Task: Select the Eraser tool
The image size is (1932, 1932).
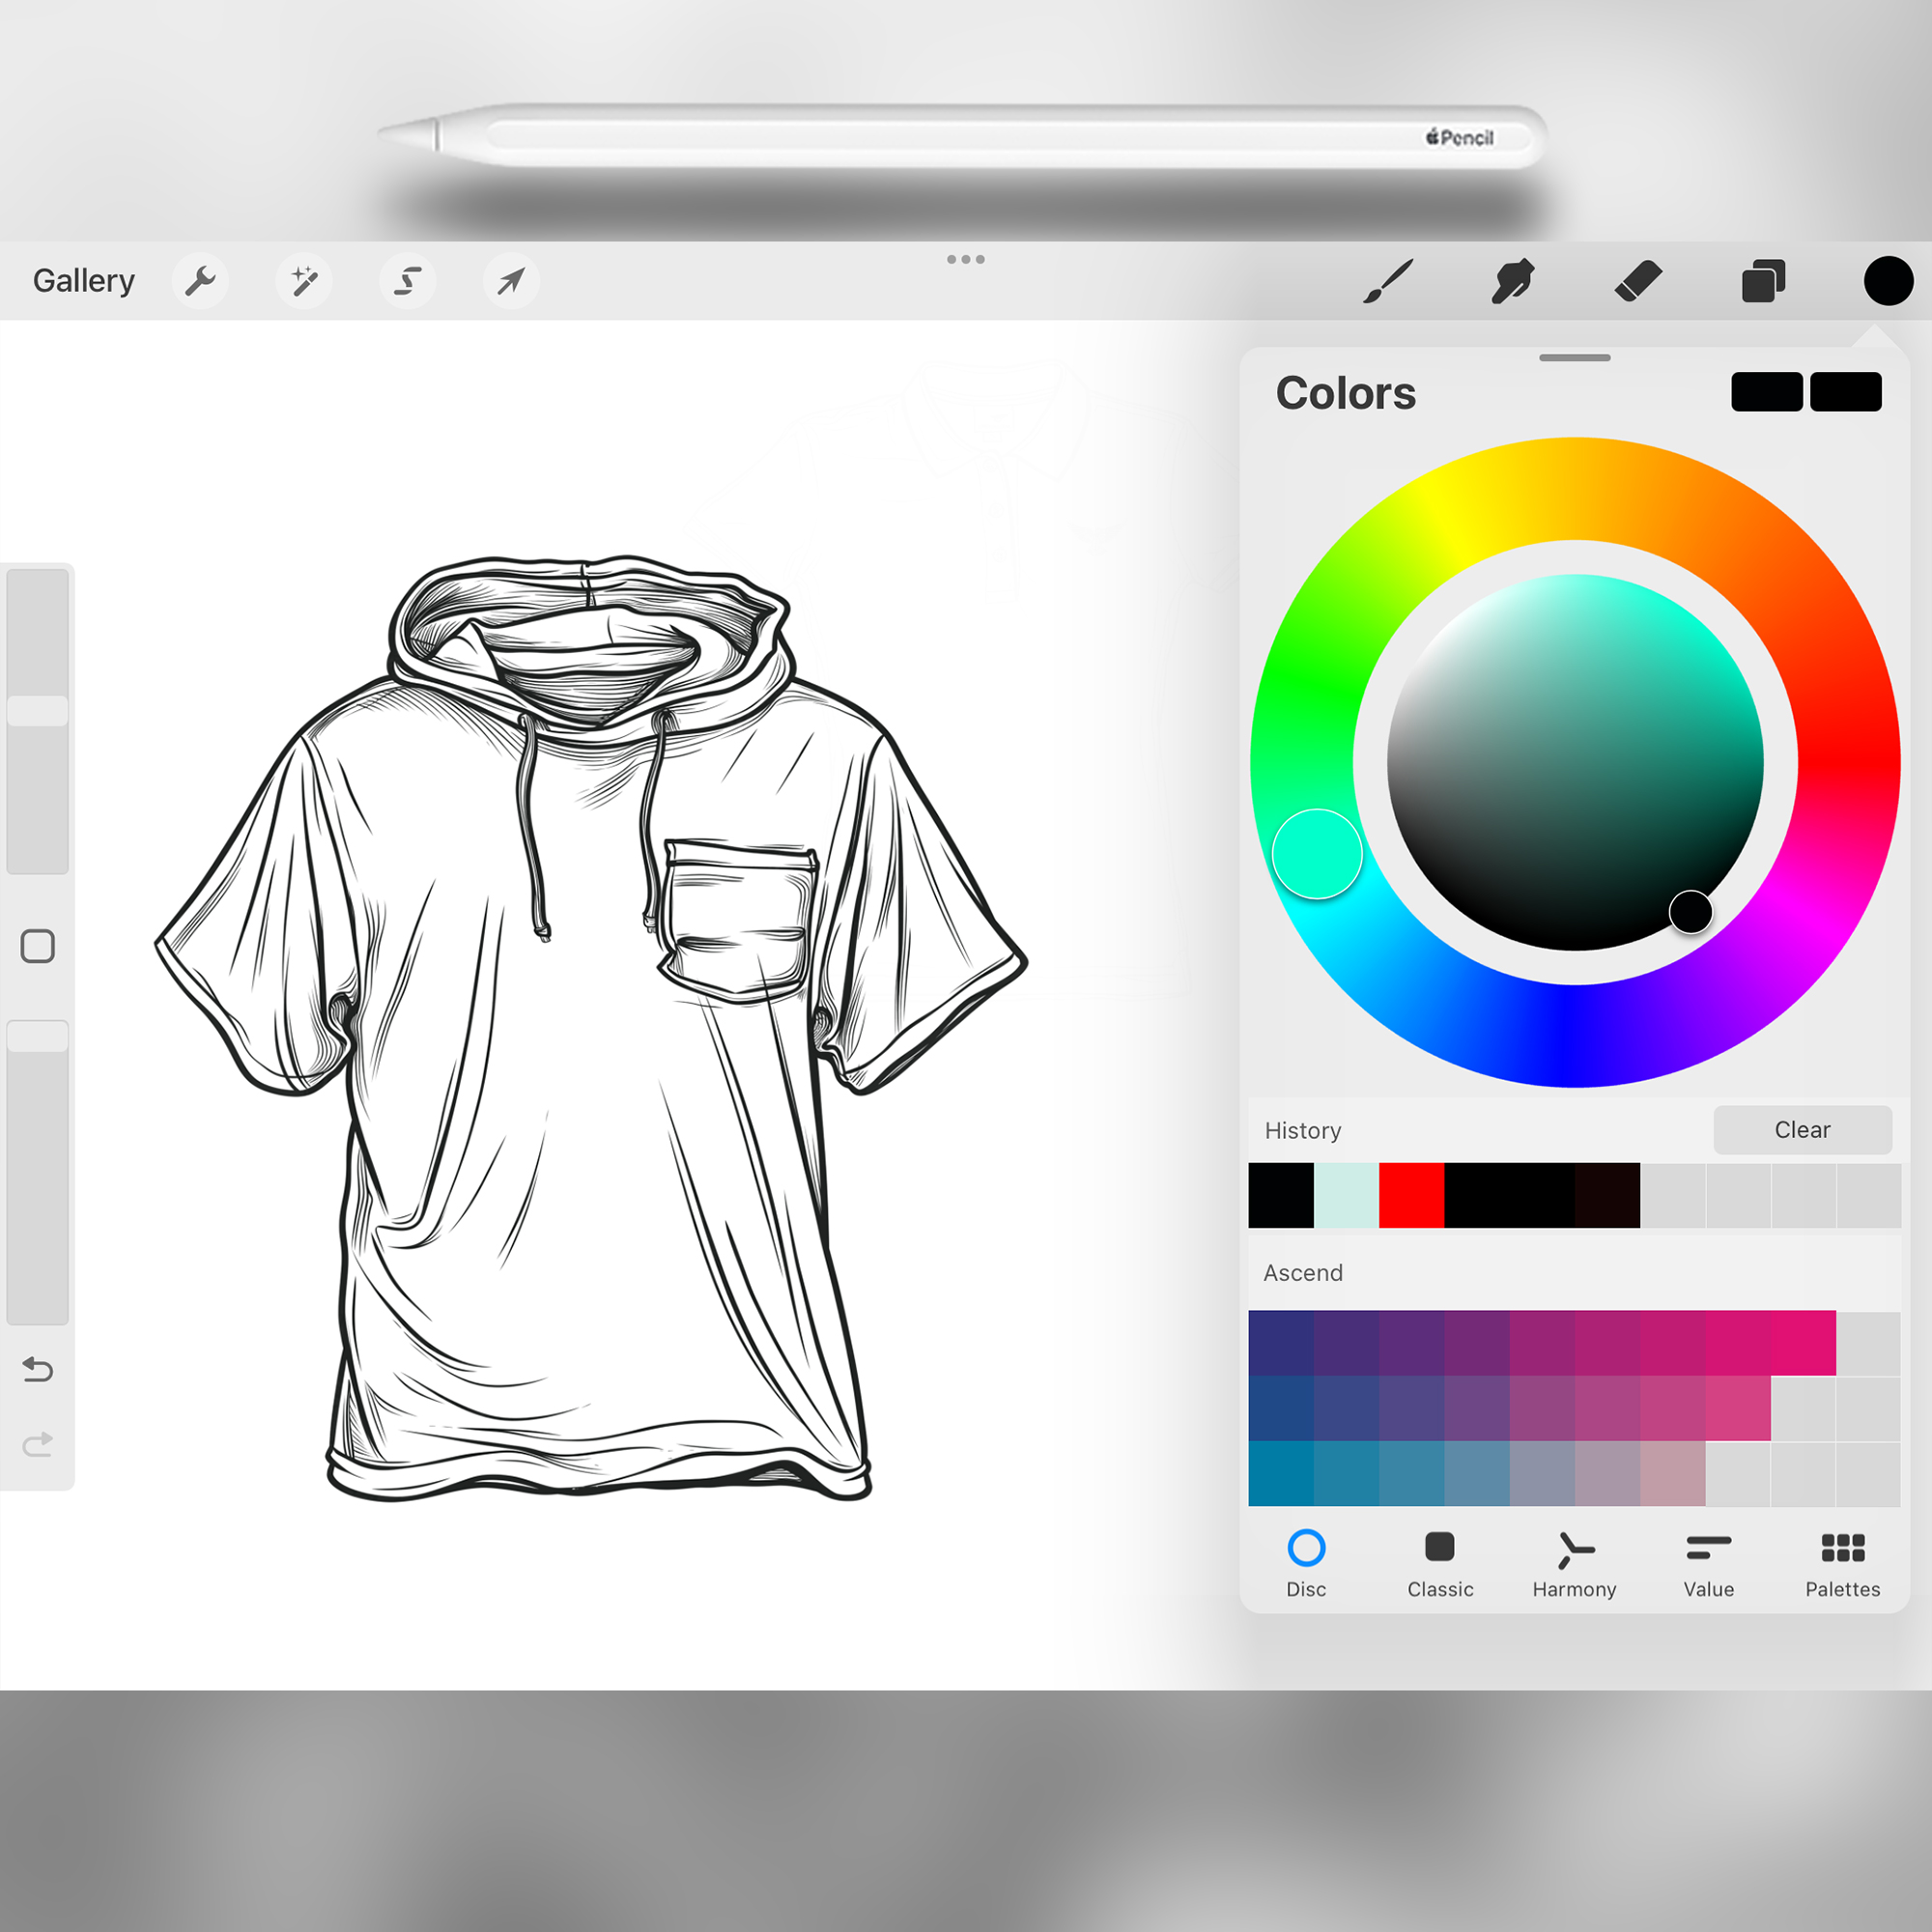Action: (x=1638, y=281)
